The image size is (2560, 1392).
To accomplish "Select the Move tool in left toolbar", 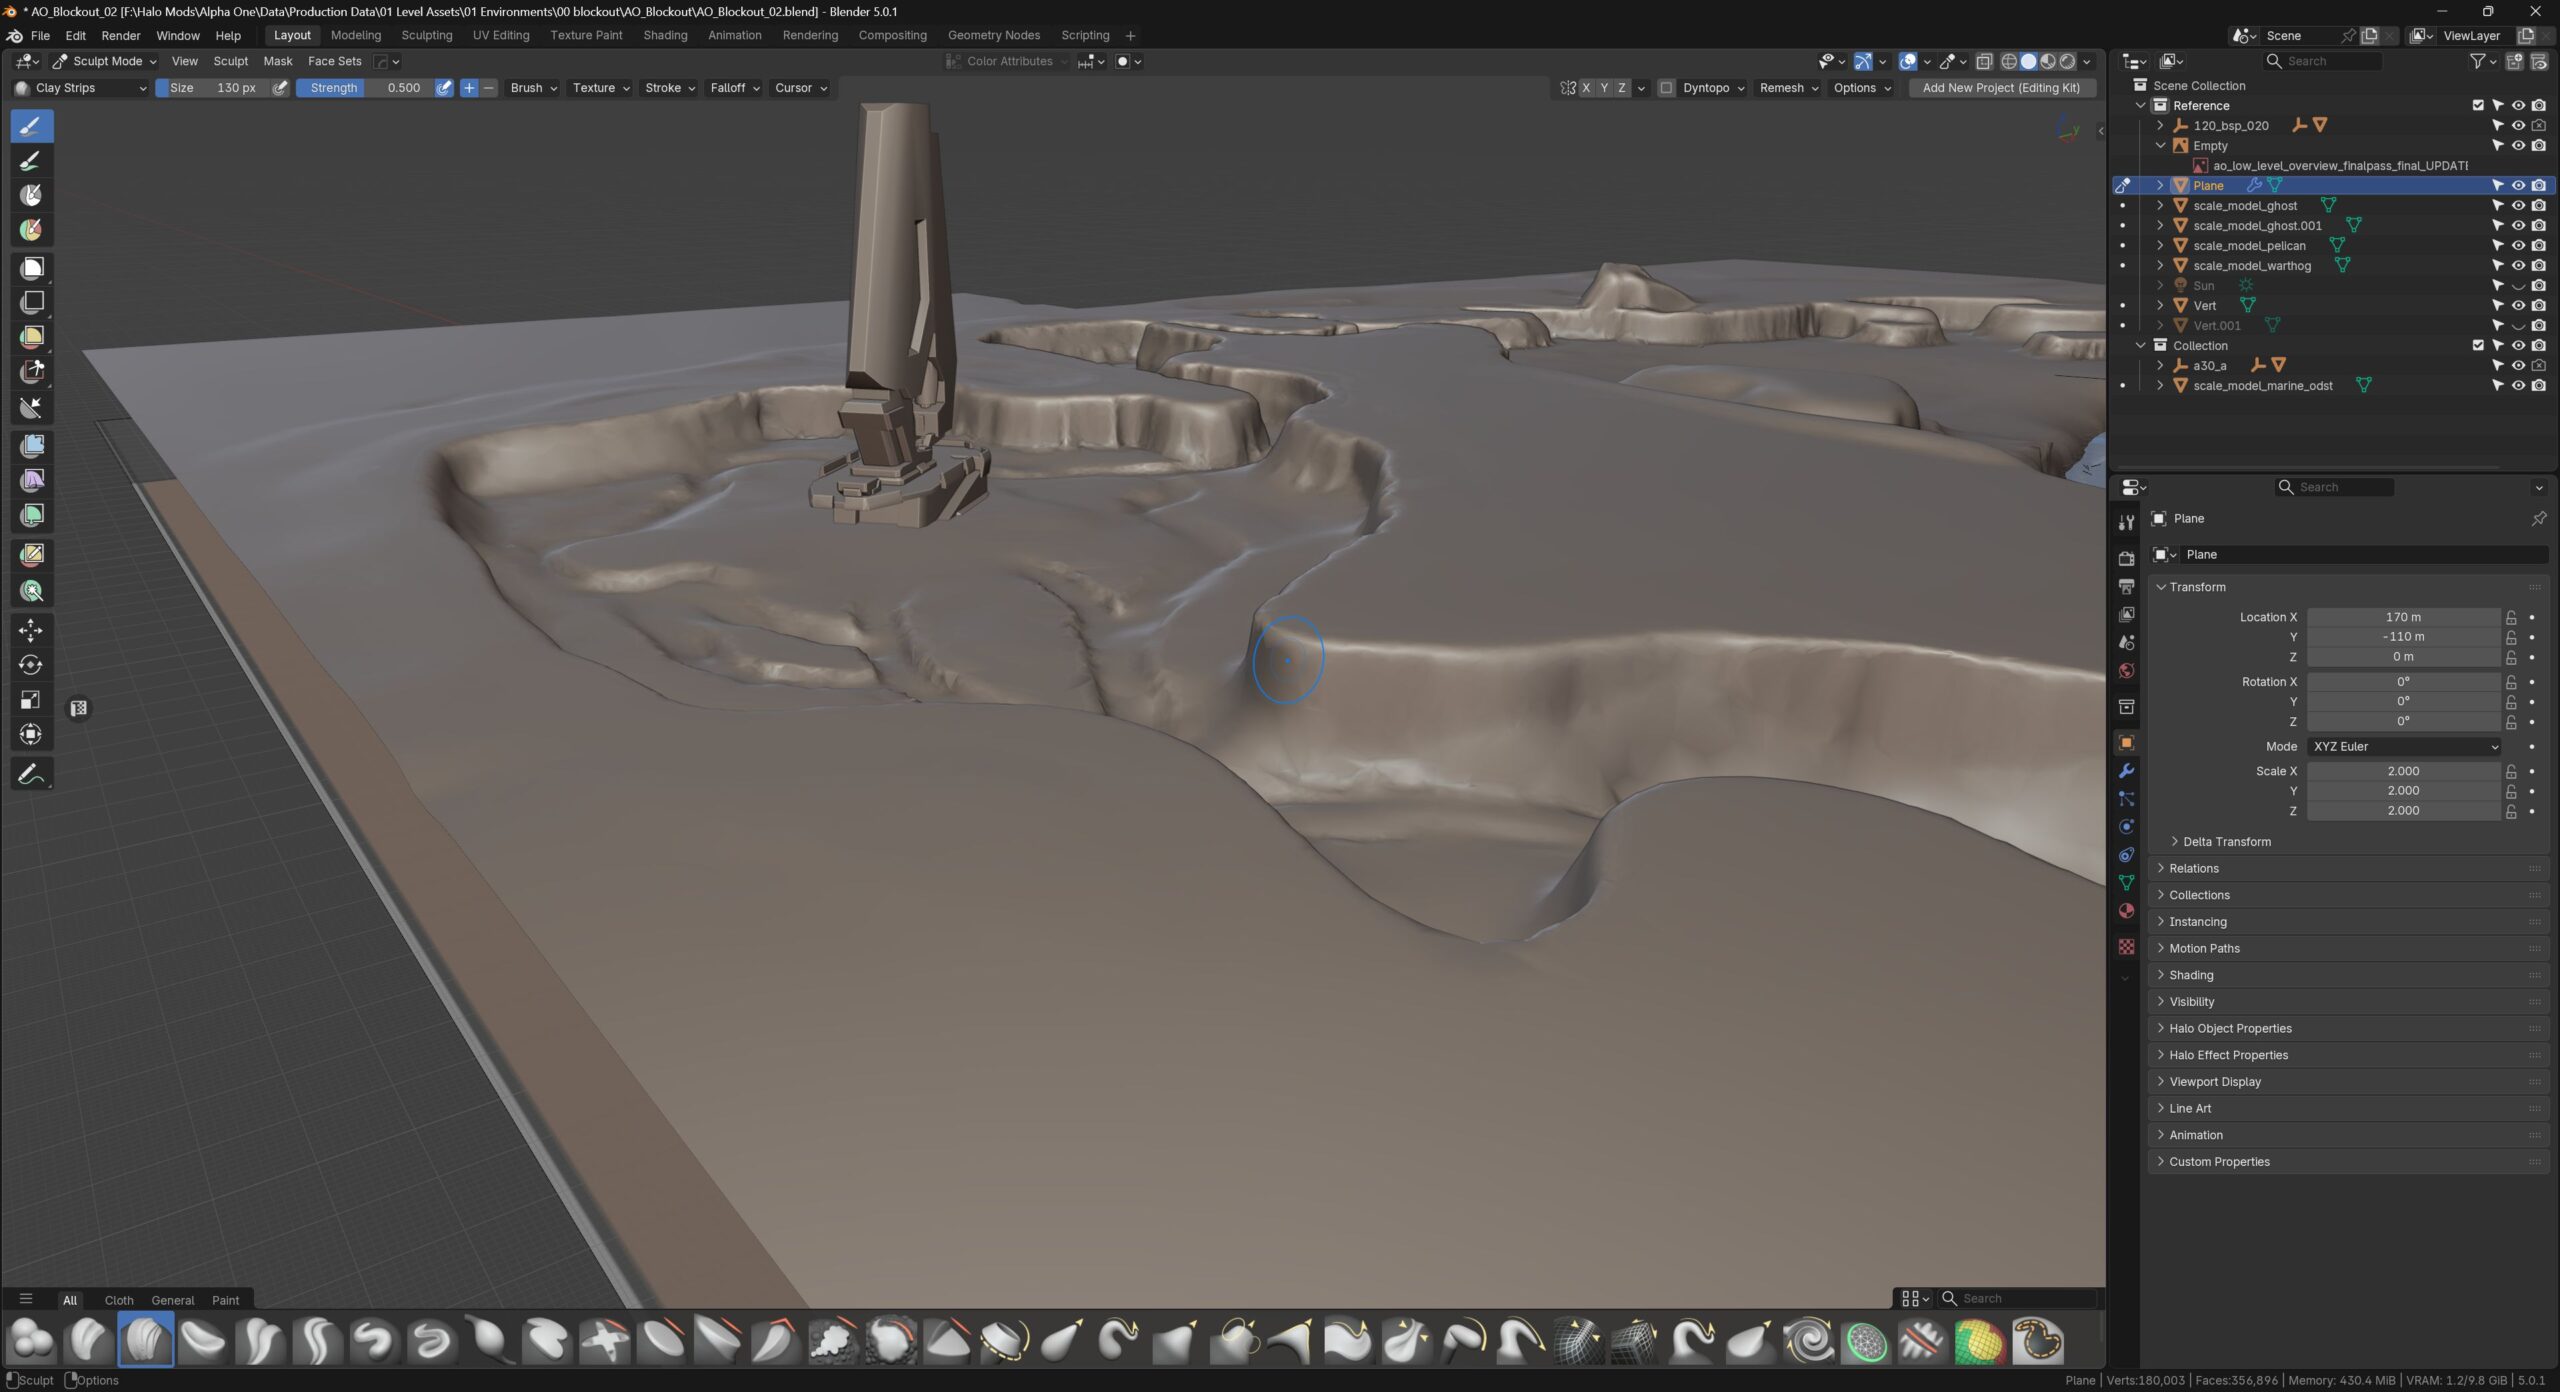I will tap(30, 630).
